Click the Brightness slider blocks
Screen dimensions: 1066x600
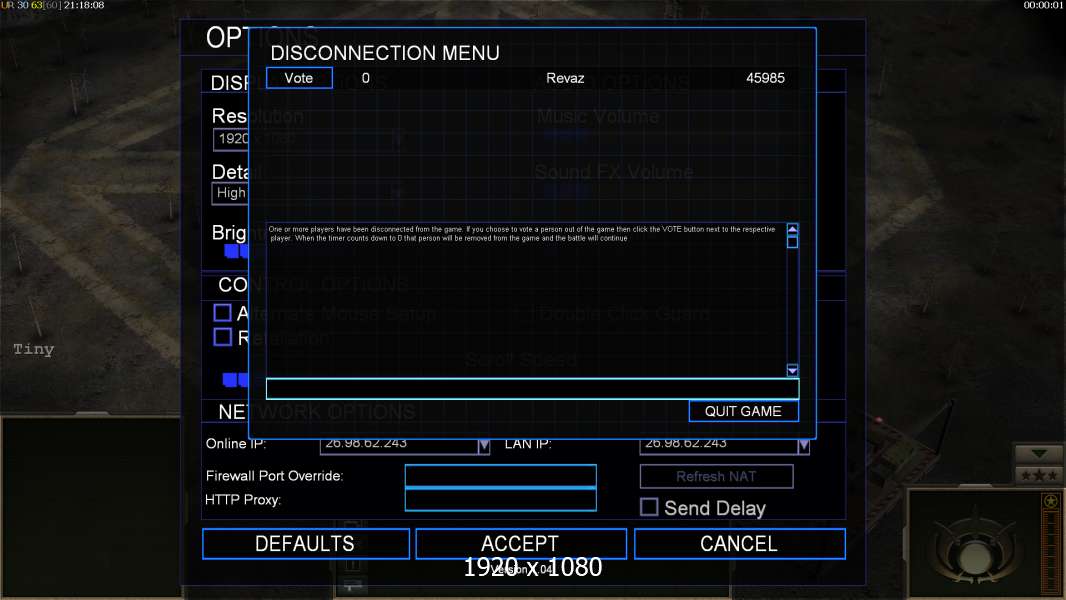coord(237,251)
